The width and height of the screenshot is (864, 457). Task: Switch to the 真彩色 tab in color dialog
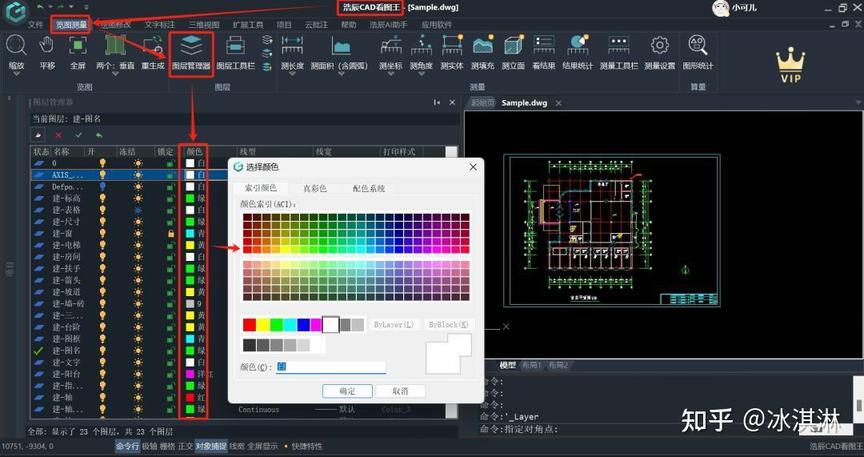point(315,188)
